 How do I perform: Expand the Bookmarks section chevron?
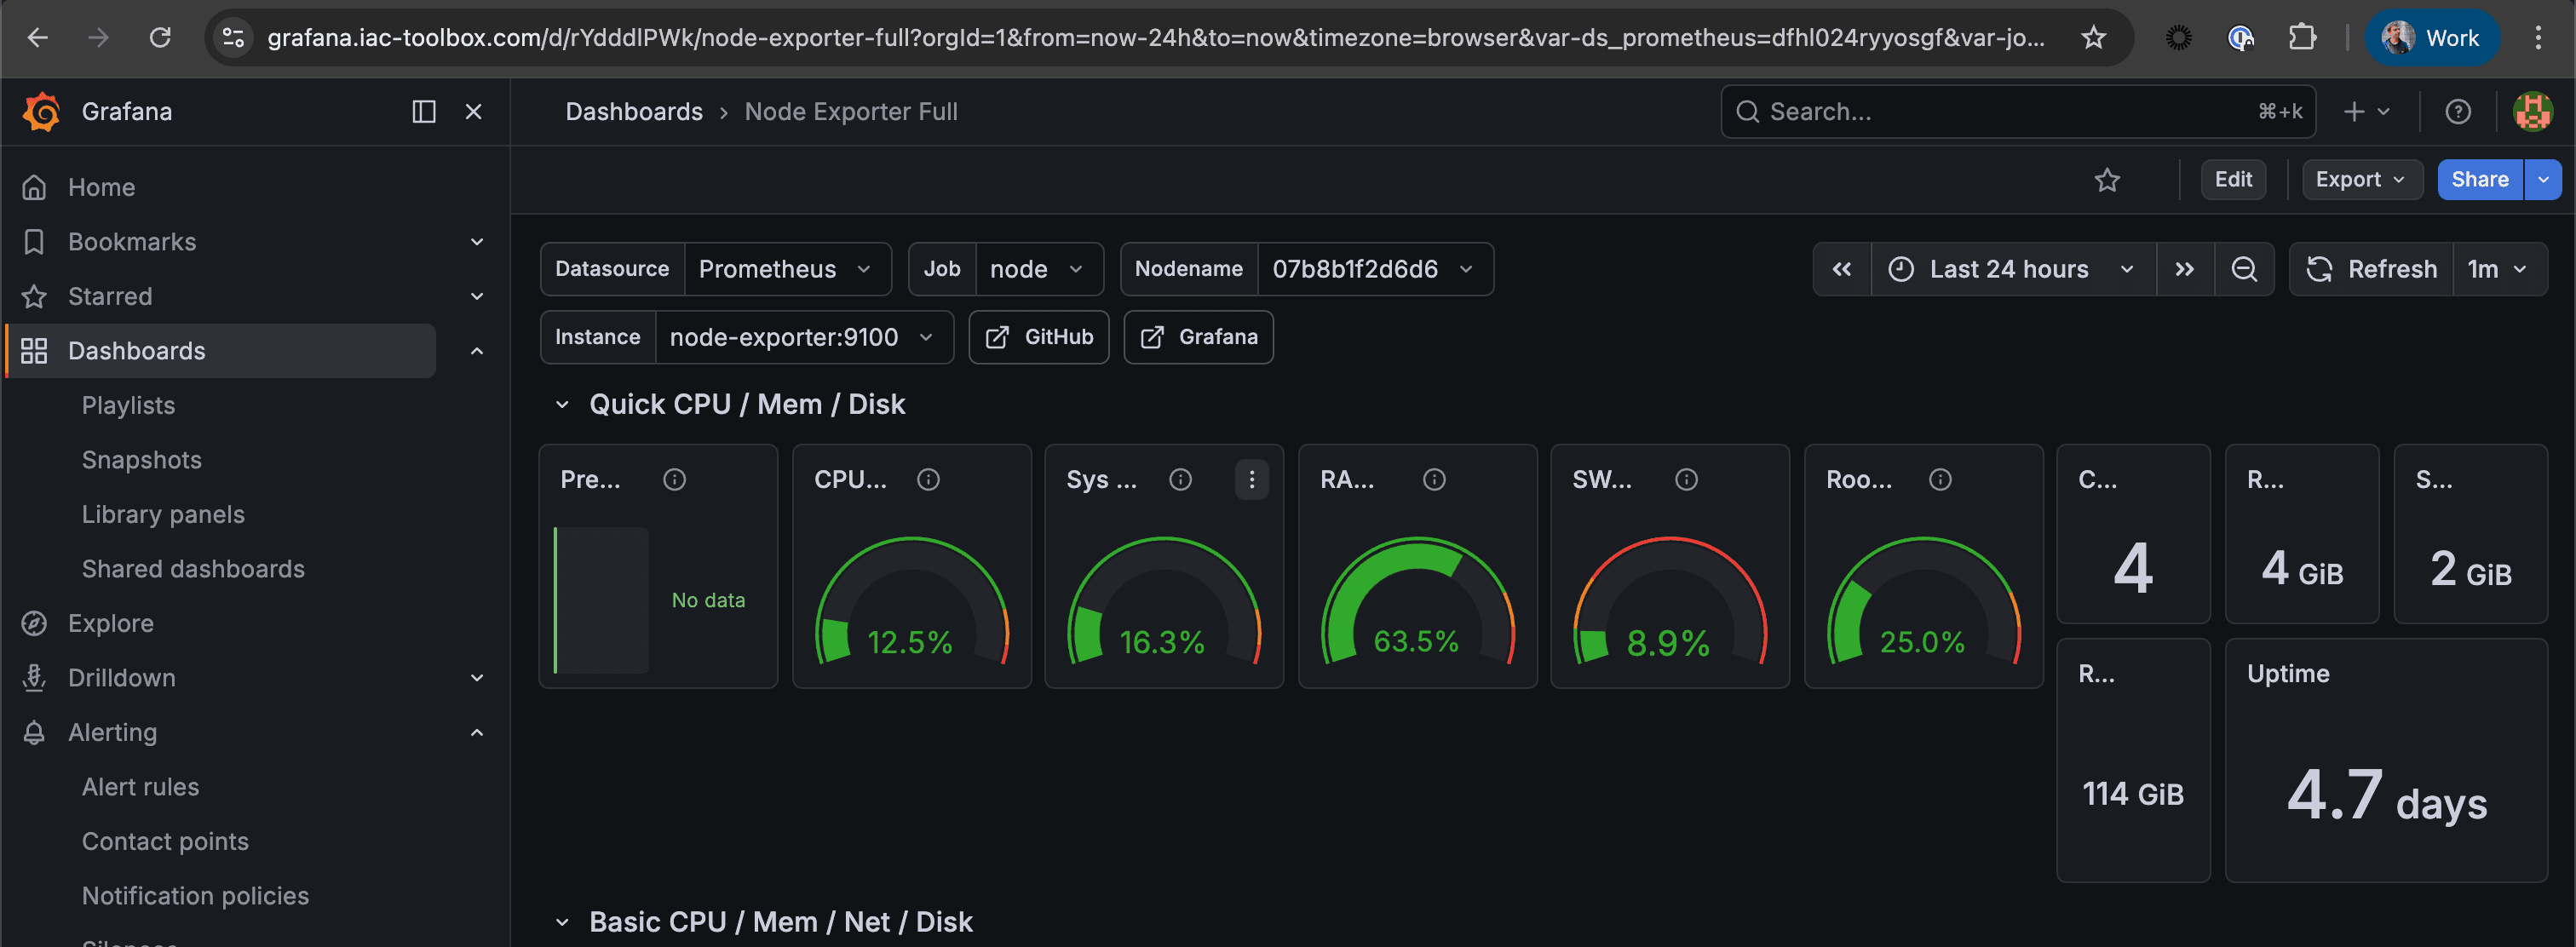point(477,241)
